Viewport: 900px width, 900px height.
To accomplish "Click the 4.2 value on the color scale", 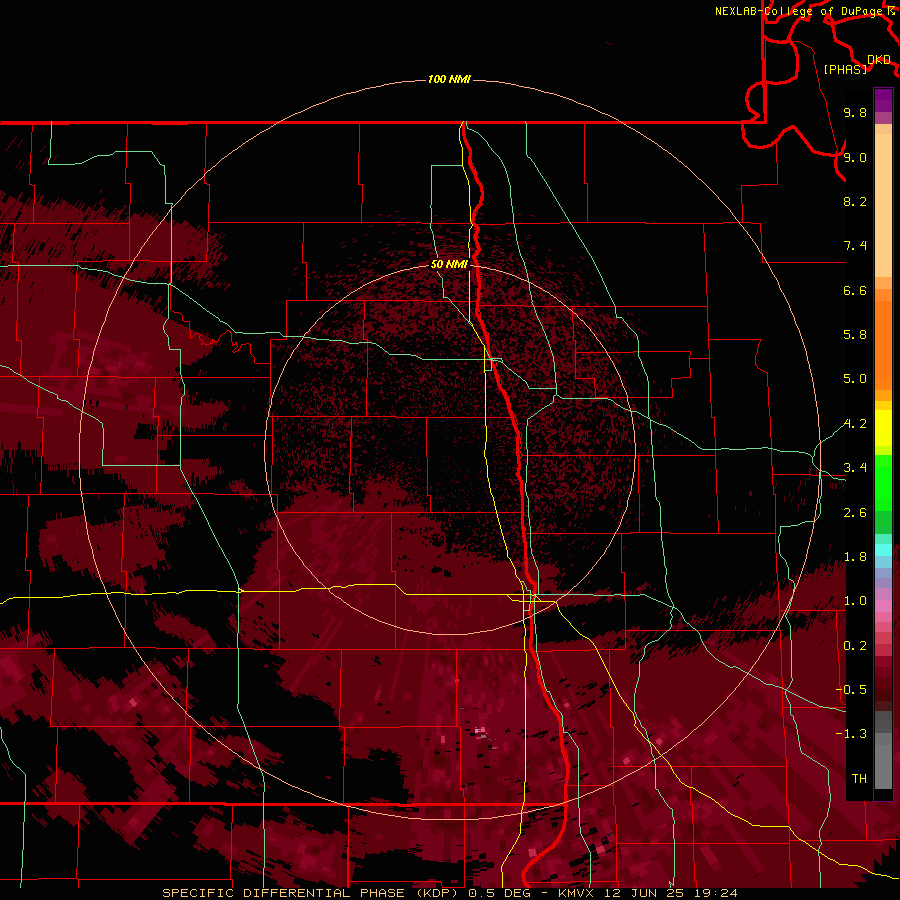I will point(855,424).
